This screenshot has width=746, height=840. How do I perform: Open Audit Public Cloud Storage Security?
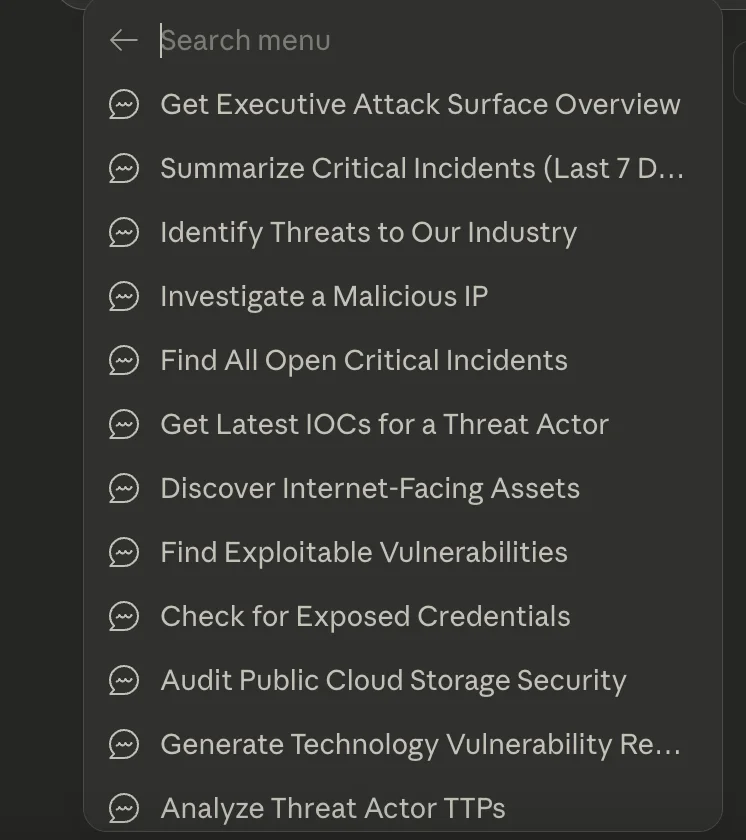(393, 680)
